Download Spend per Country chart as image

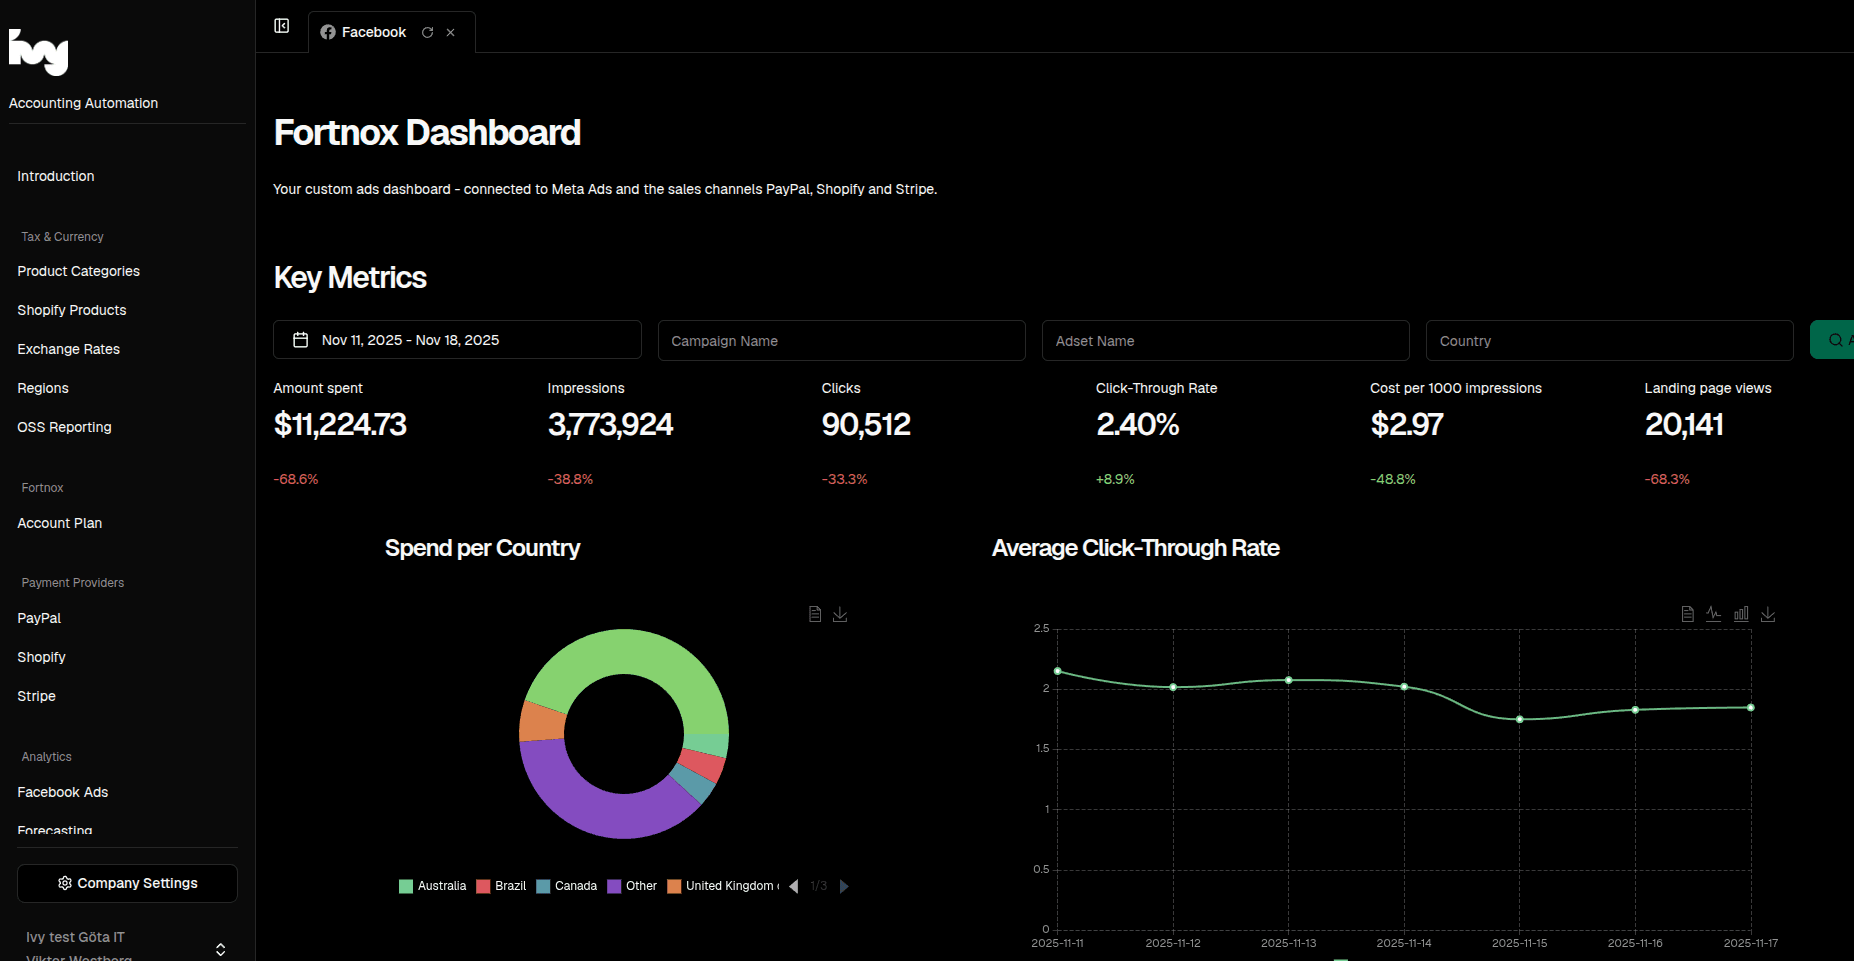[840, 614]
